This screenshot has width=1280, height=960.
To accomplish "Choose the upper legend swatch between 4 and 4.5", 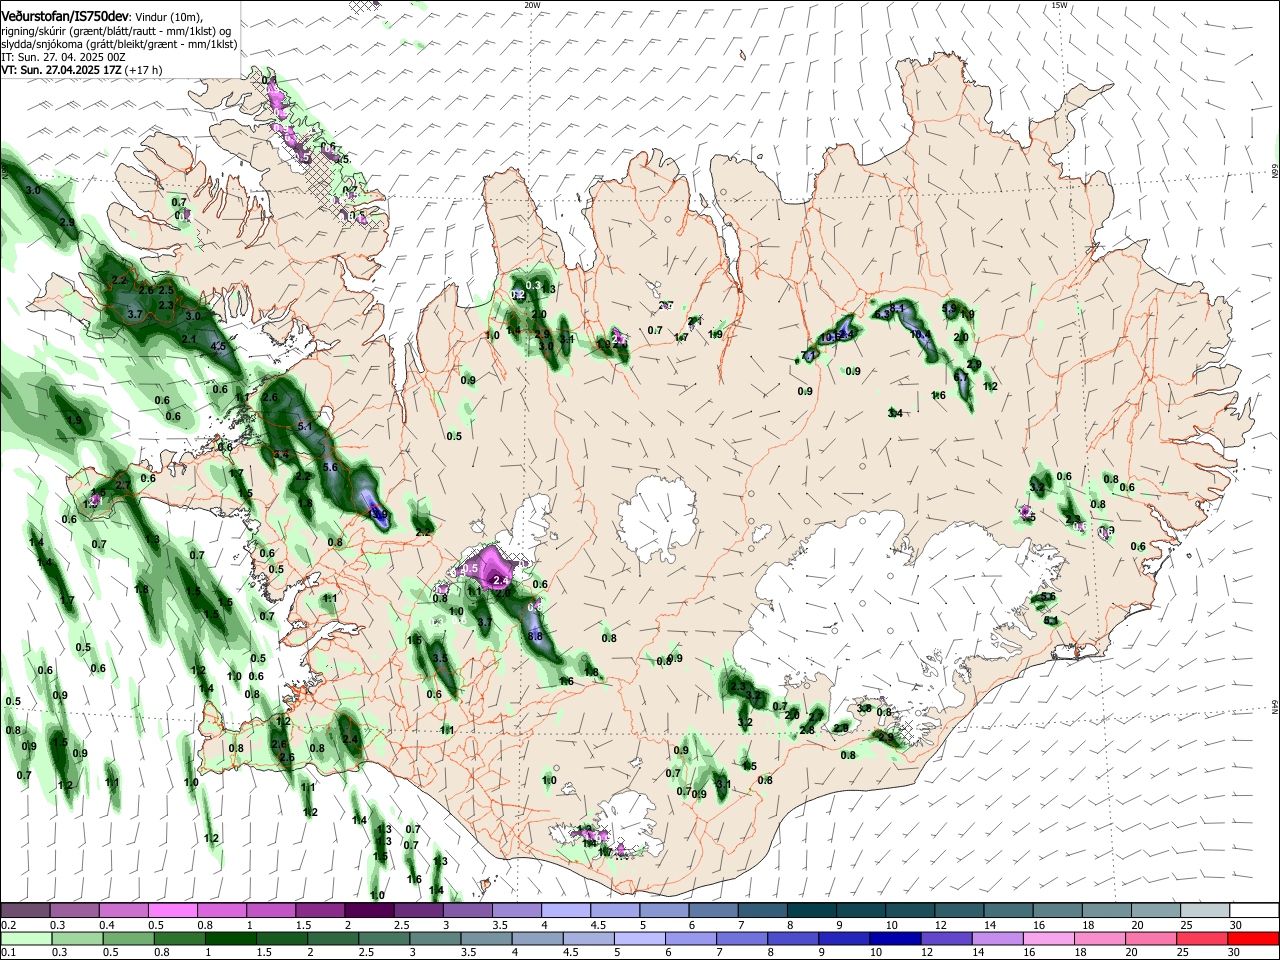I will (564, 910).
